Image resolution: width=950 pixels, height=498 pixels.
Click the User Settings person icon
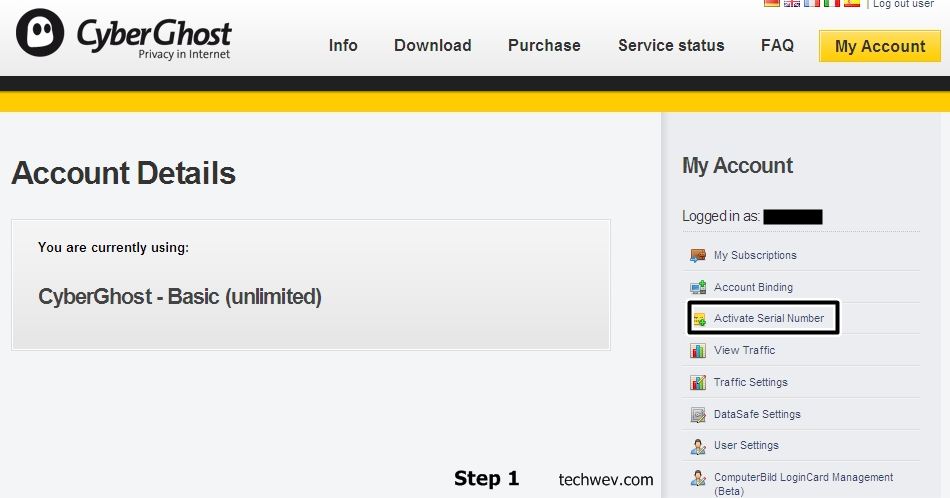(698, 447)
